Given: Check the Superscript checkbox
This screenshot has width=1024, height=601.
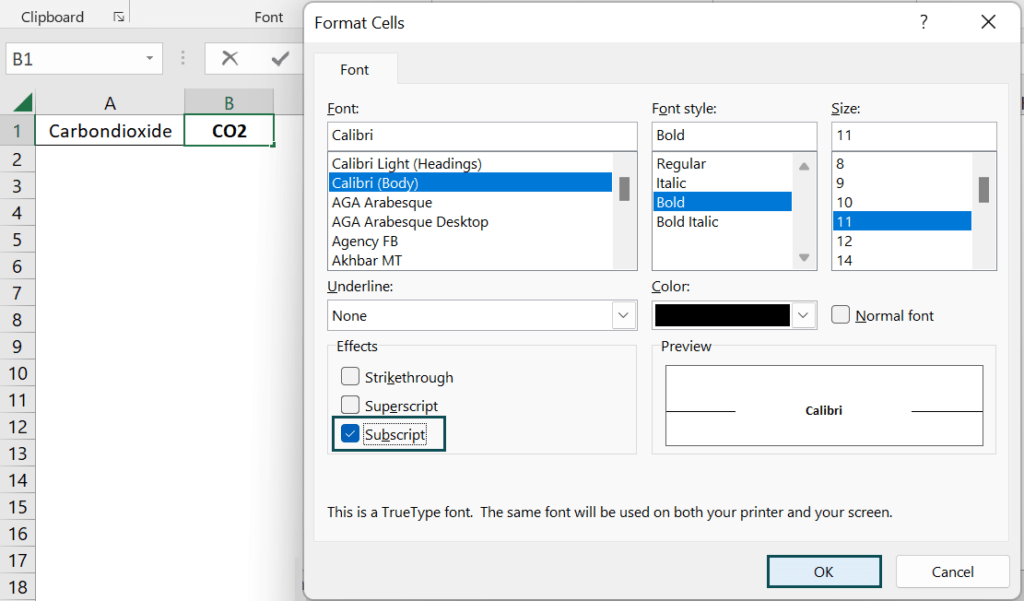Looking at the screenshot, I should point(350,405).
